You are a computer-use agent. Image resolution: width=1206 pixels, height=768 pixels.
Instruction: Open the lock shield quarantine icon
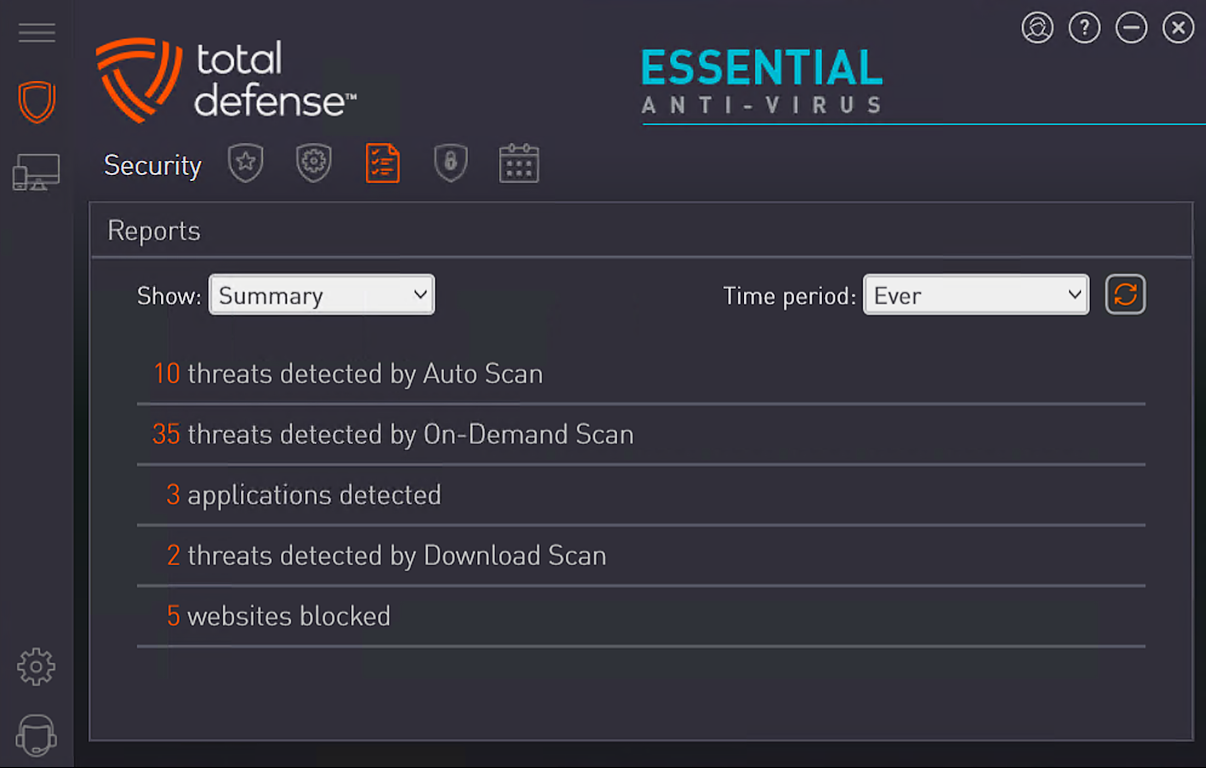(x=451, y=163)
